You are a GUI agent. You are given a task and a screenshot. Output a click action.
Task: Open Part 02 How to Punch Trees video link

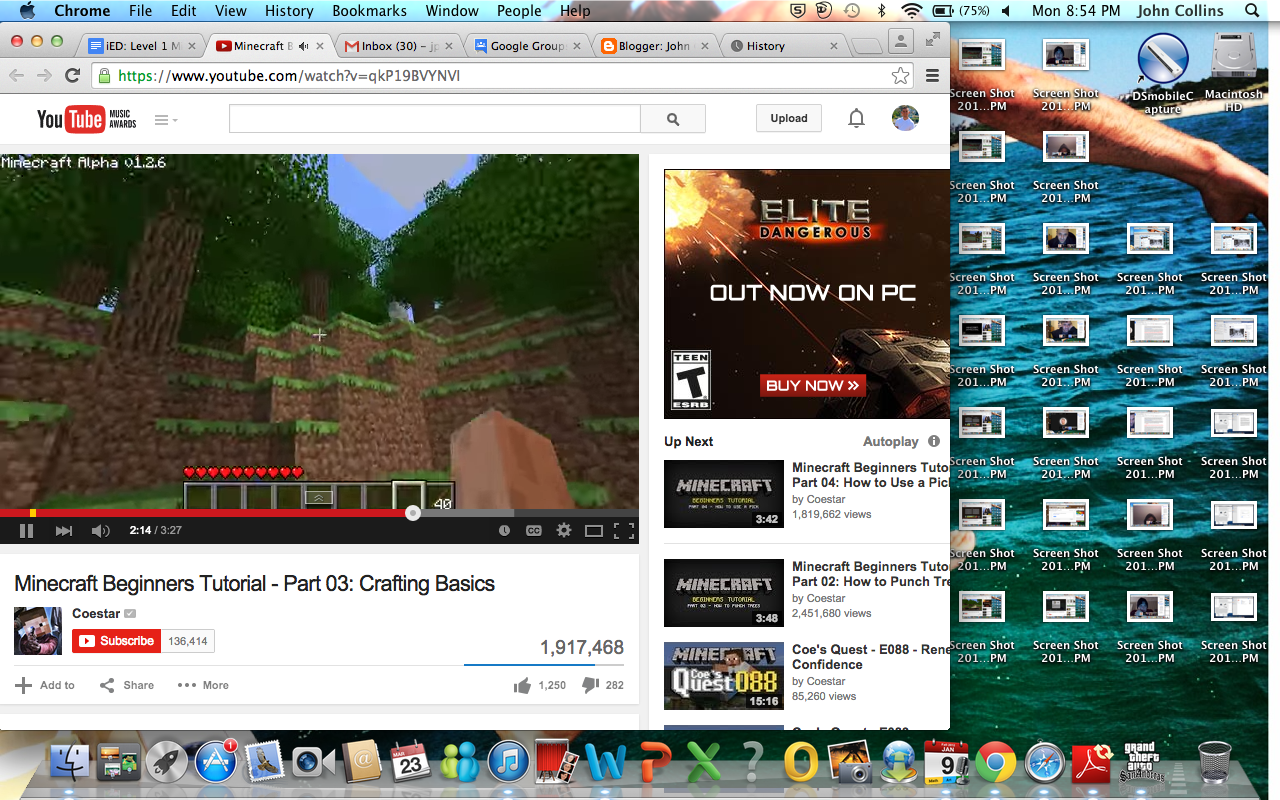click(x=870, y=574)
